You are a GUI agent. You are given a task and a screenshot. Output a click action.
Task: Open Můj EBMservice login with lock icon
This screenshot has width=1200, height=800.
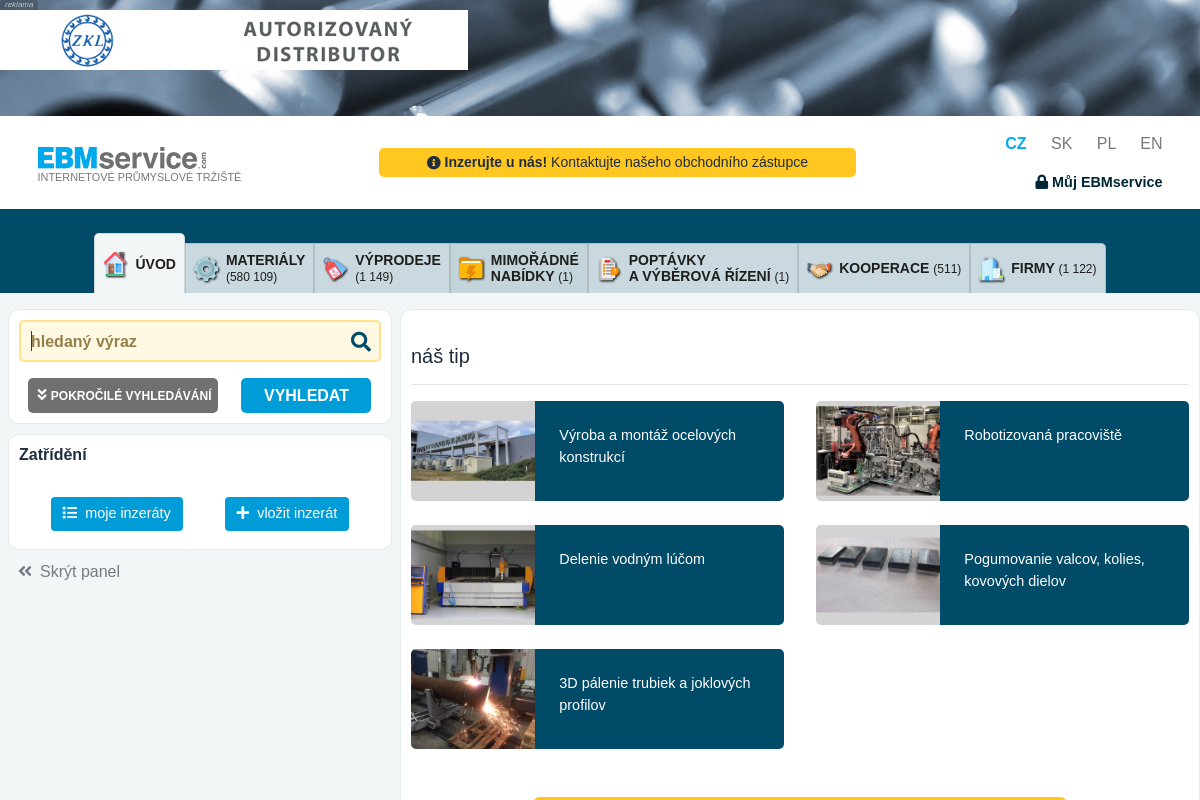[1099, 182]
